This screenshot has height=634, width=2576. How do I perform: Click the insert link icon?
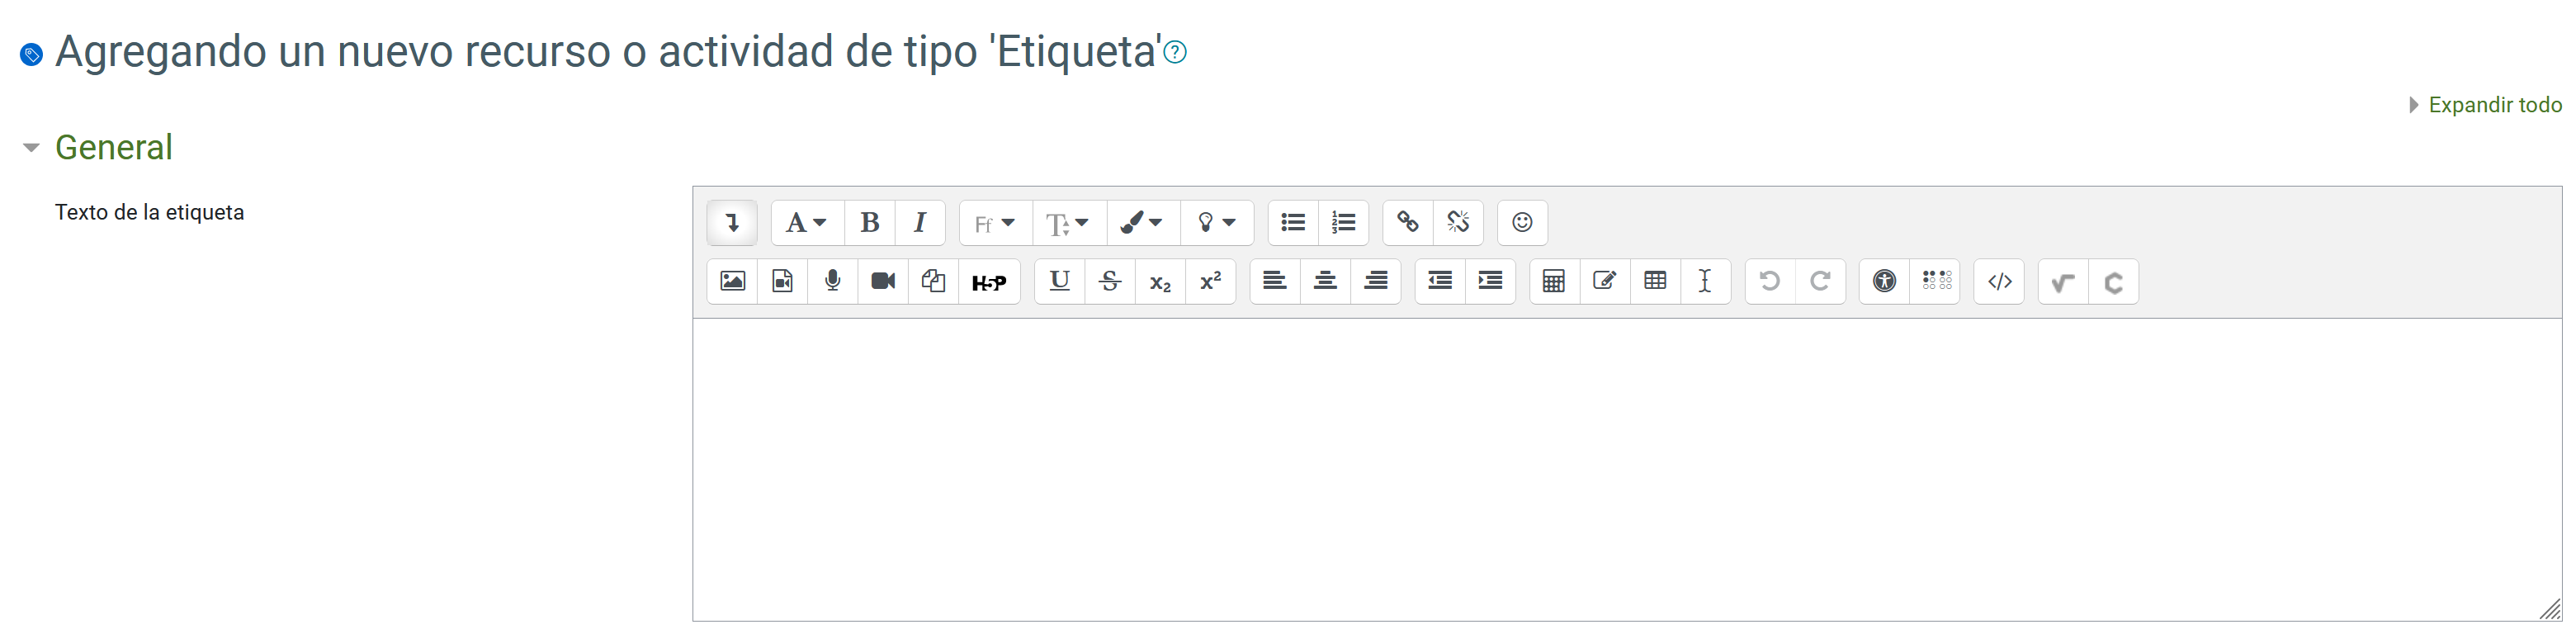[1408, 222]
